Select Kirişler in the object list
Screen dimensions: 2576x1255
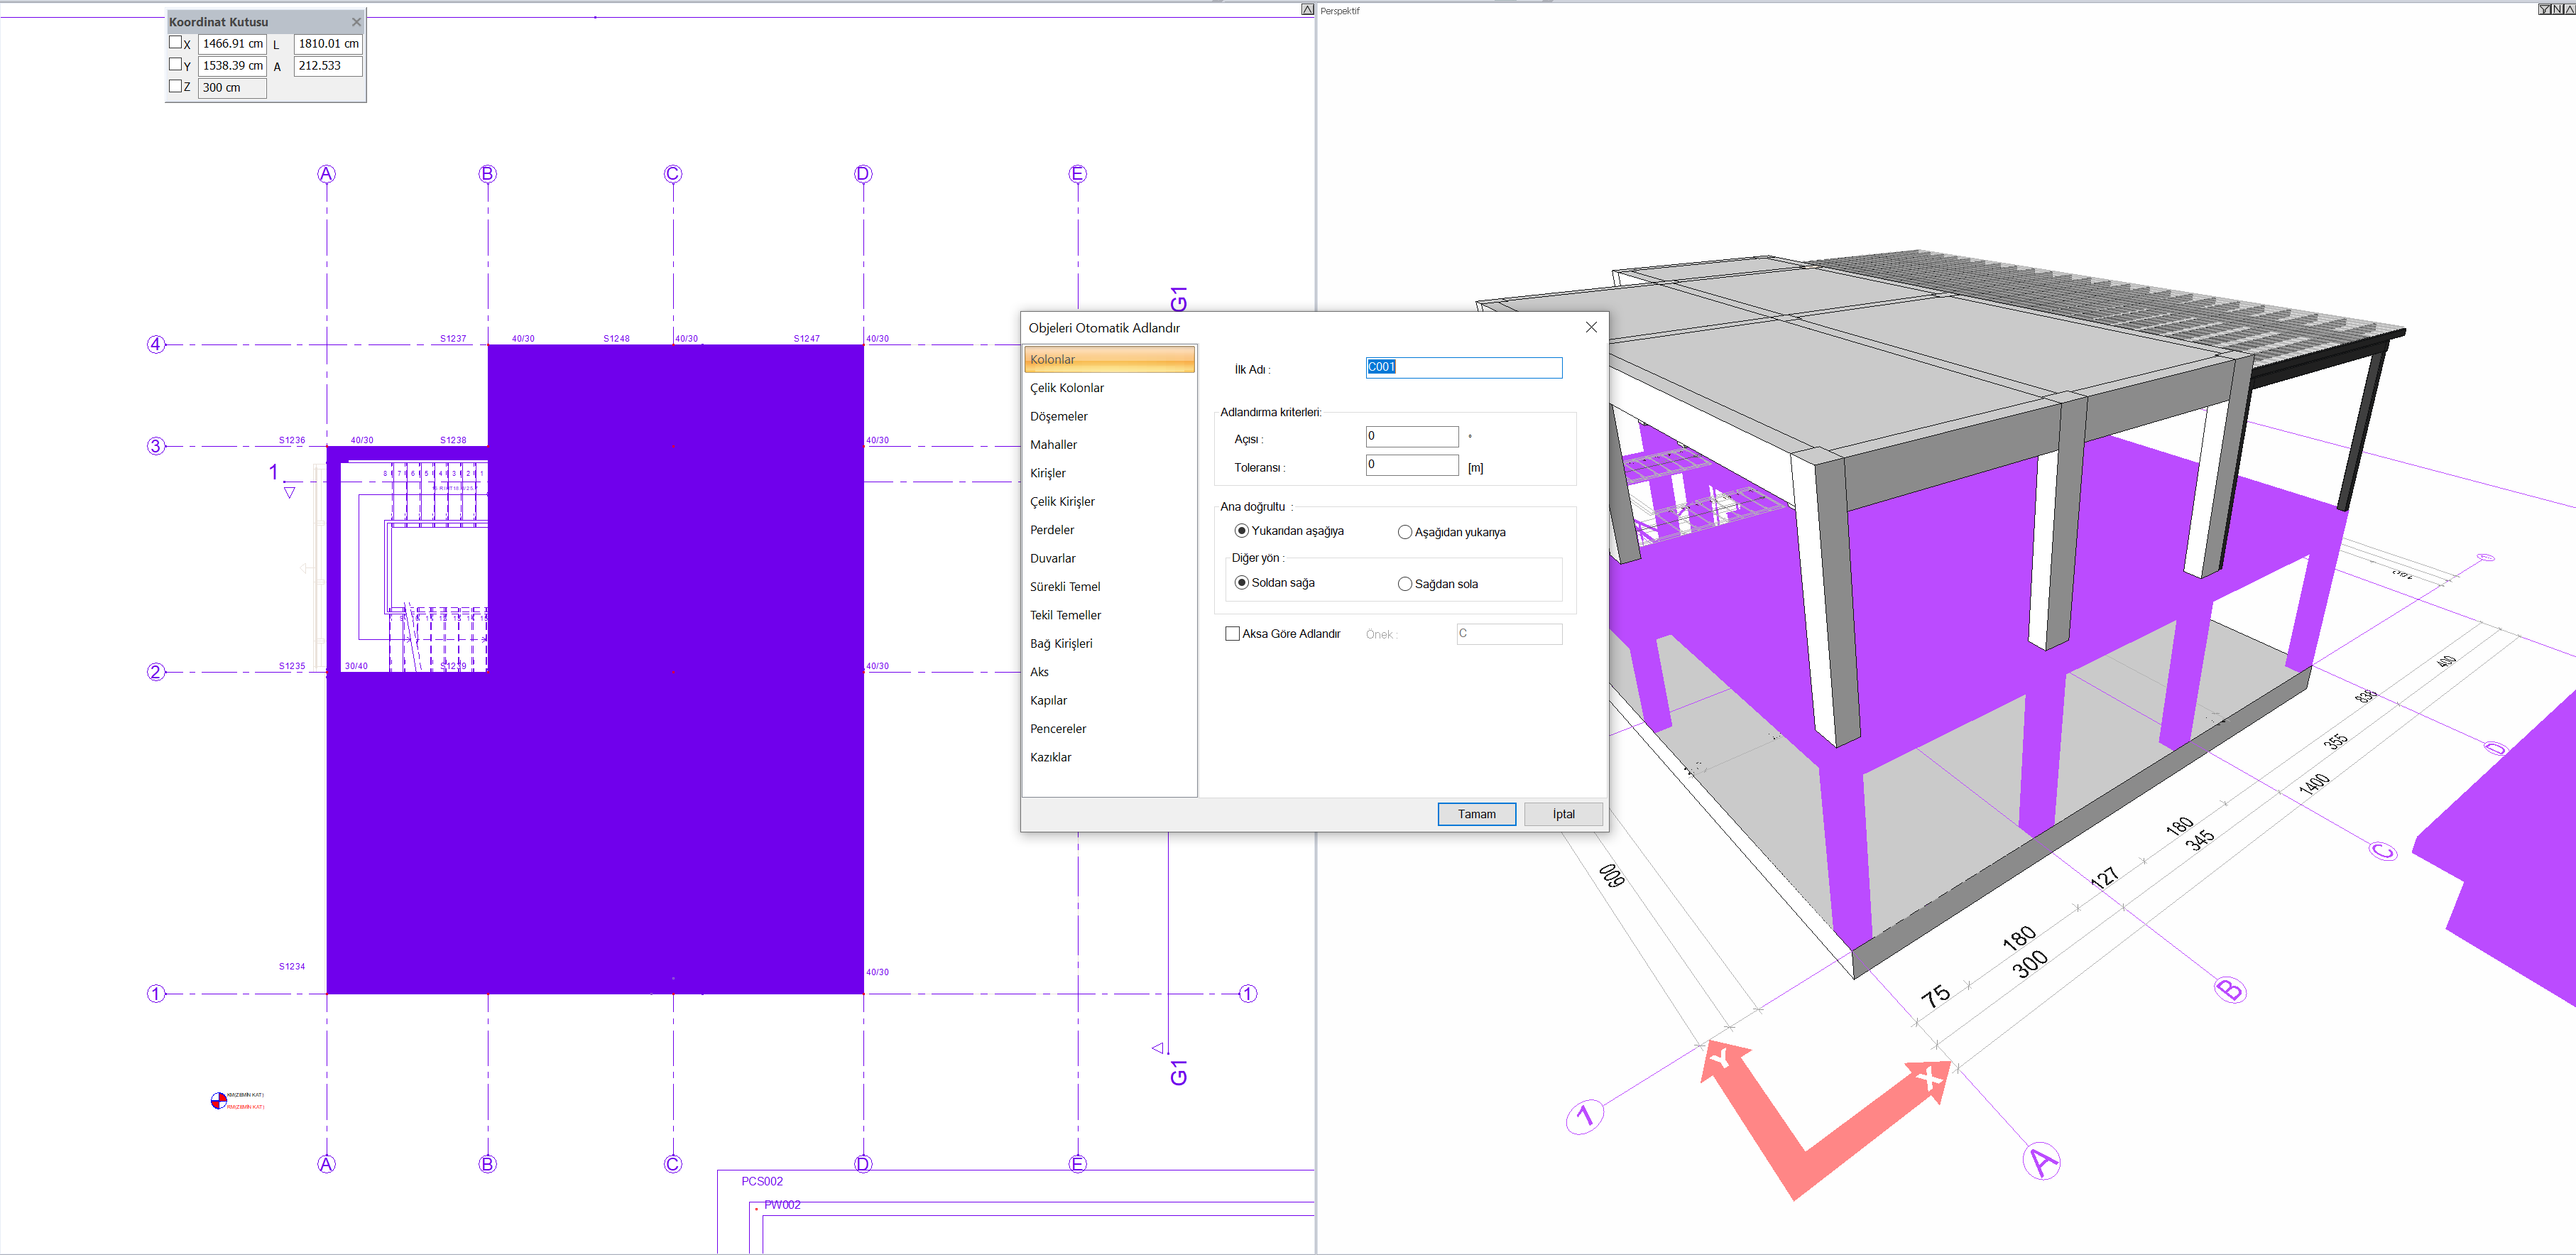[x=1047, y=473]
